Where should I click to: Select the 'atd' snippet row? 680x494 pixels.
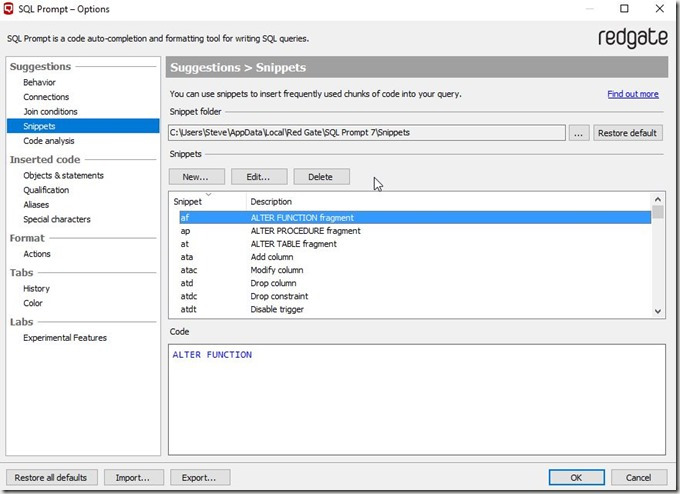pyautogui.click(x=415, y=283)
